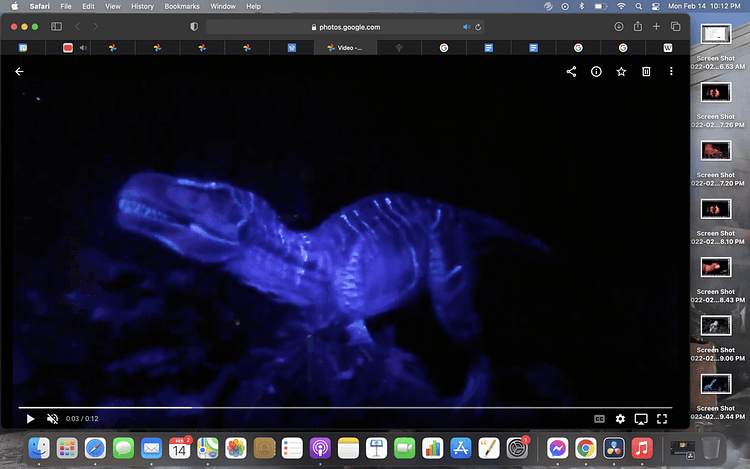750x469 pixels.
Task: Open Control Center in the menu bar
Action: (656, 6)
